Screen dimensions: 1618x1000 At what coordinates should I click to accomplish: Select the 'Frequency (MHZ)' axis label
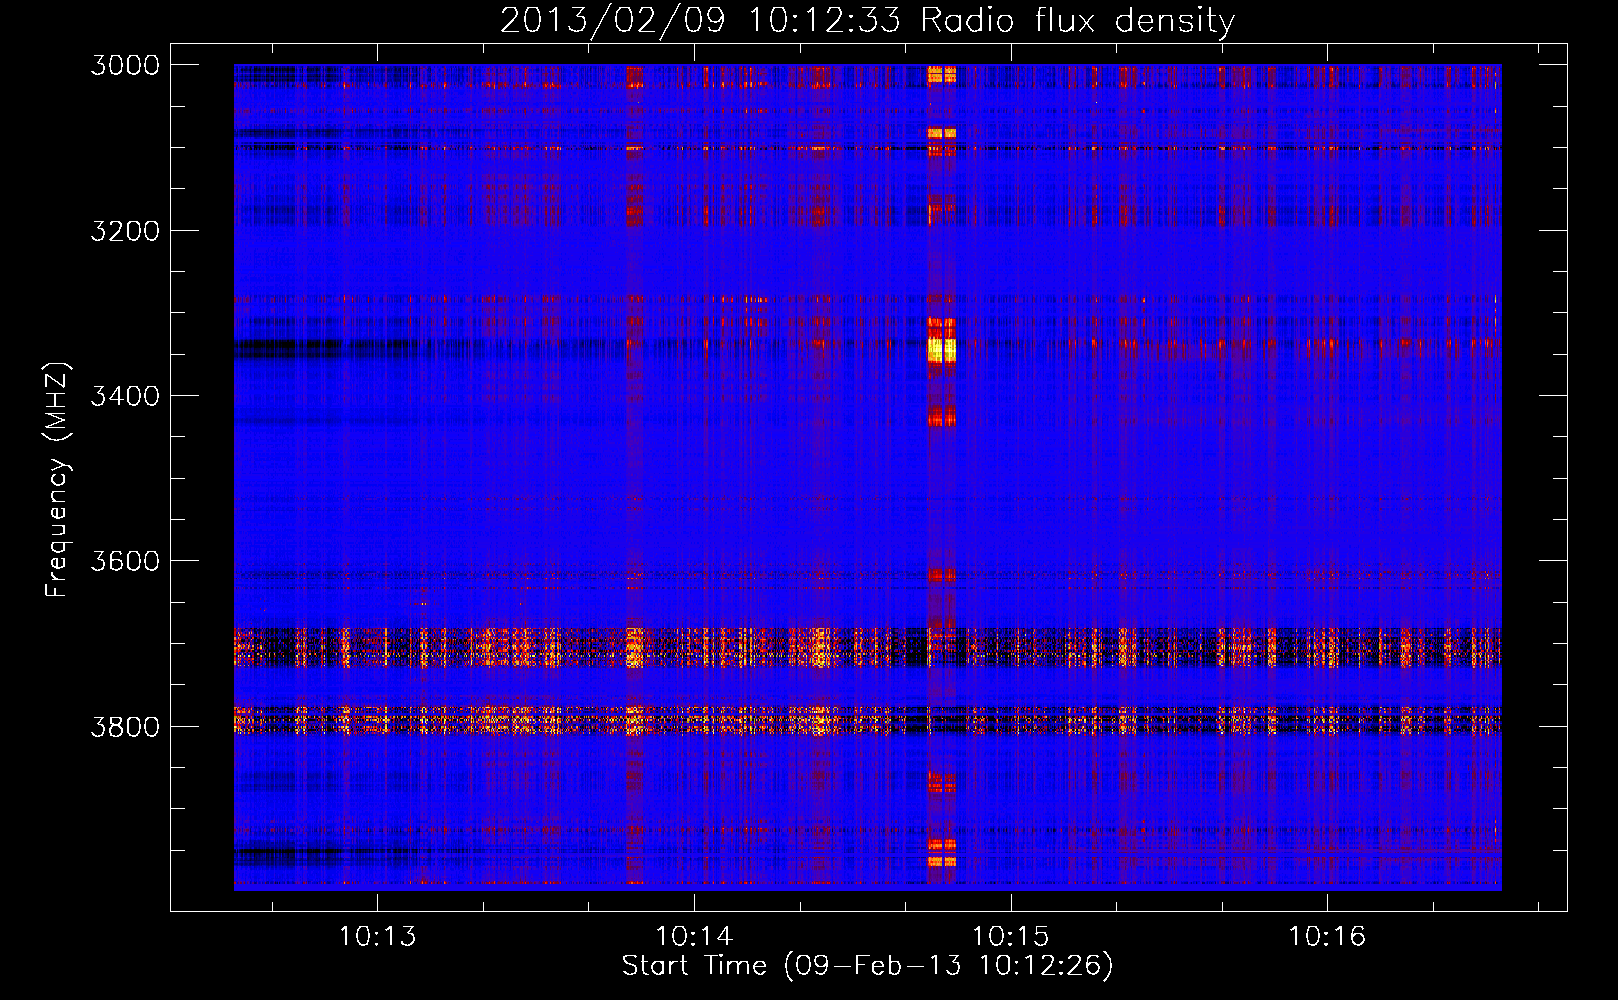point(56,479)
